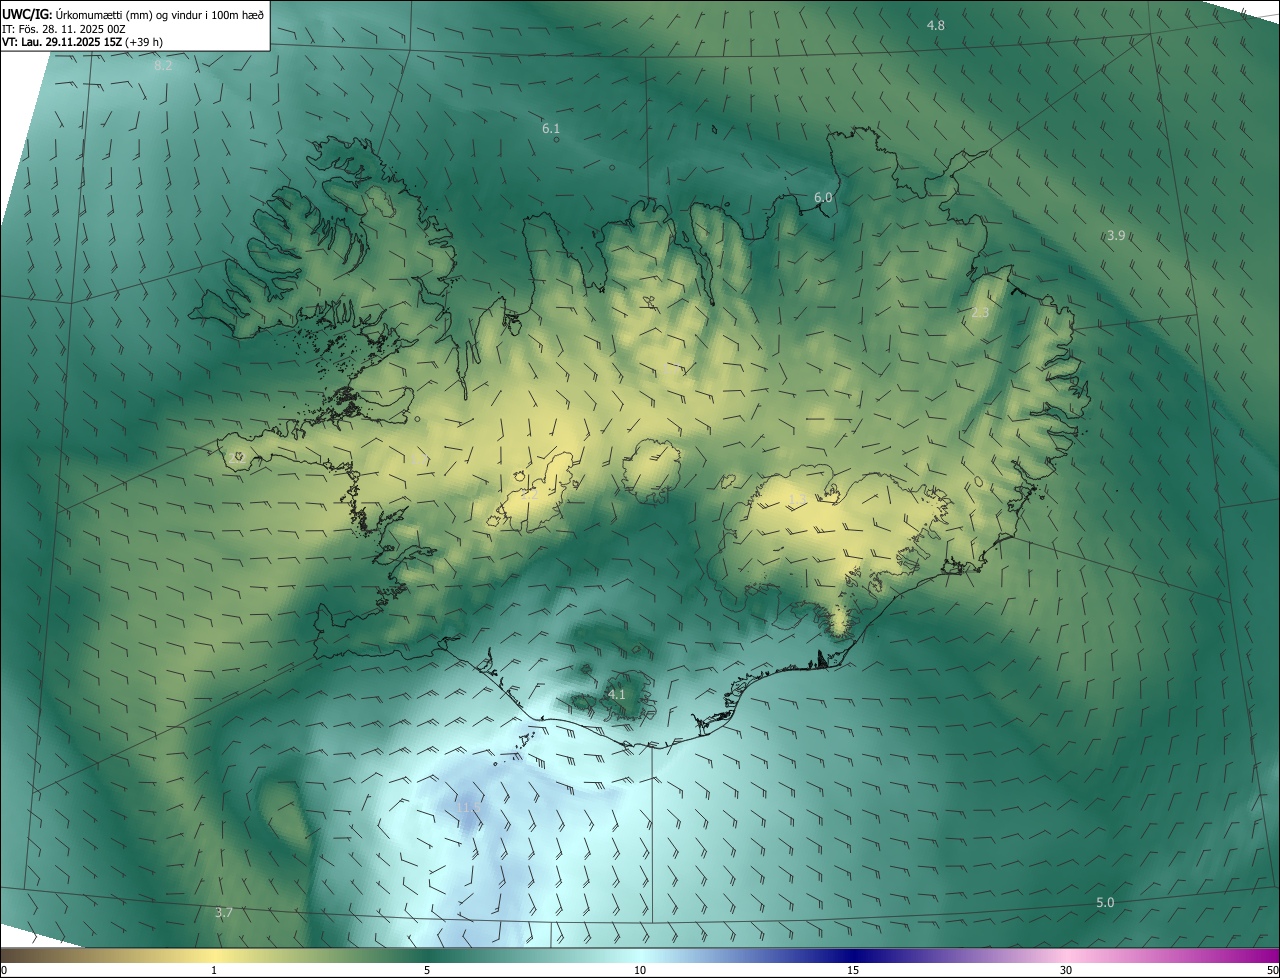This screenshot has width=1280, height=978.
Task: Click the 50 tick on the color scale
Action: 1272,971
